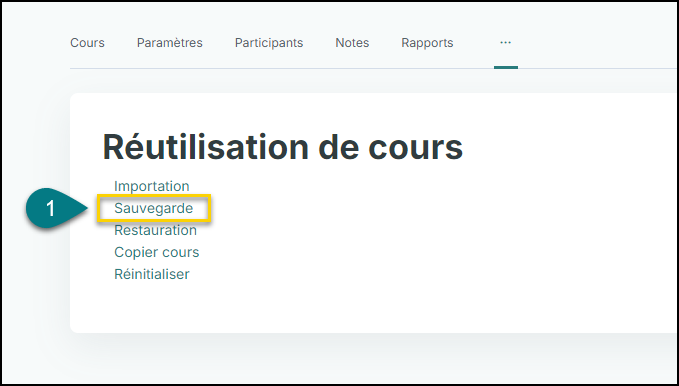The width and height of the screenshot is (679, 386).
Task: Click the Réinitialiser link
Action: 152,274
